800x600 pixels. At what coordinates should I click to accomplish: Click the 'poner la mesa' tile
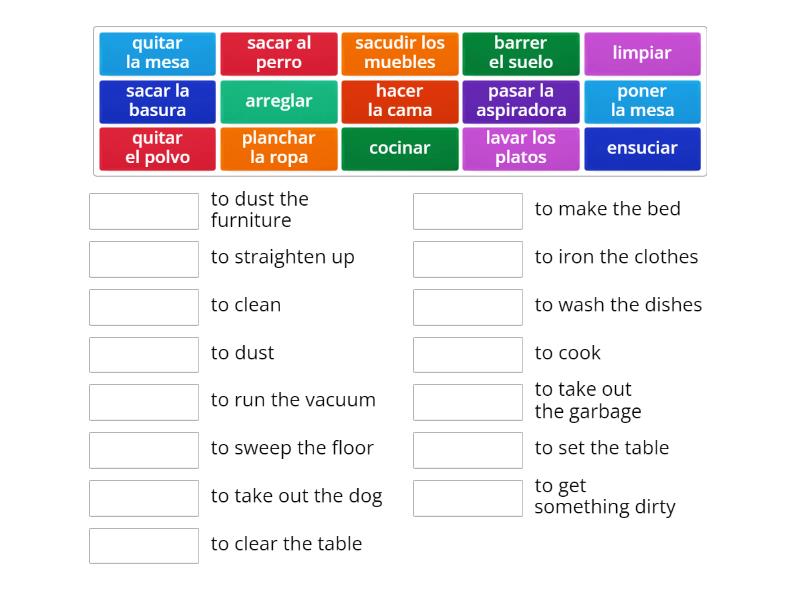pos(642,101)
